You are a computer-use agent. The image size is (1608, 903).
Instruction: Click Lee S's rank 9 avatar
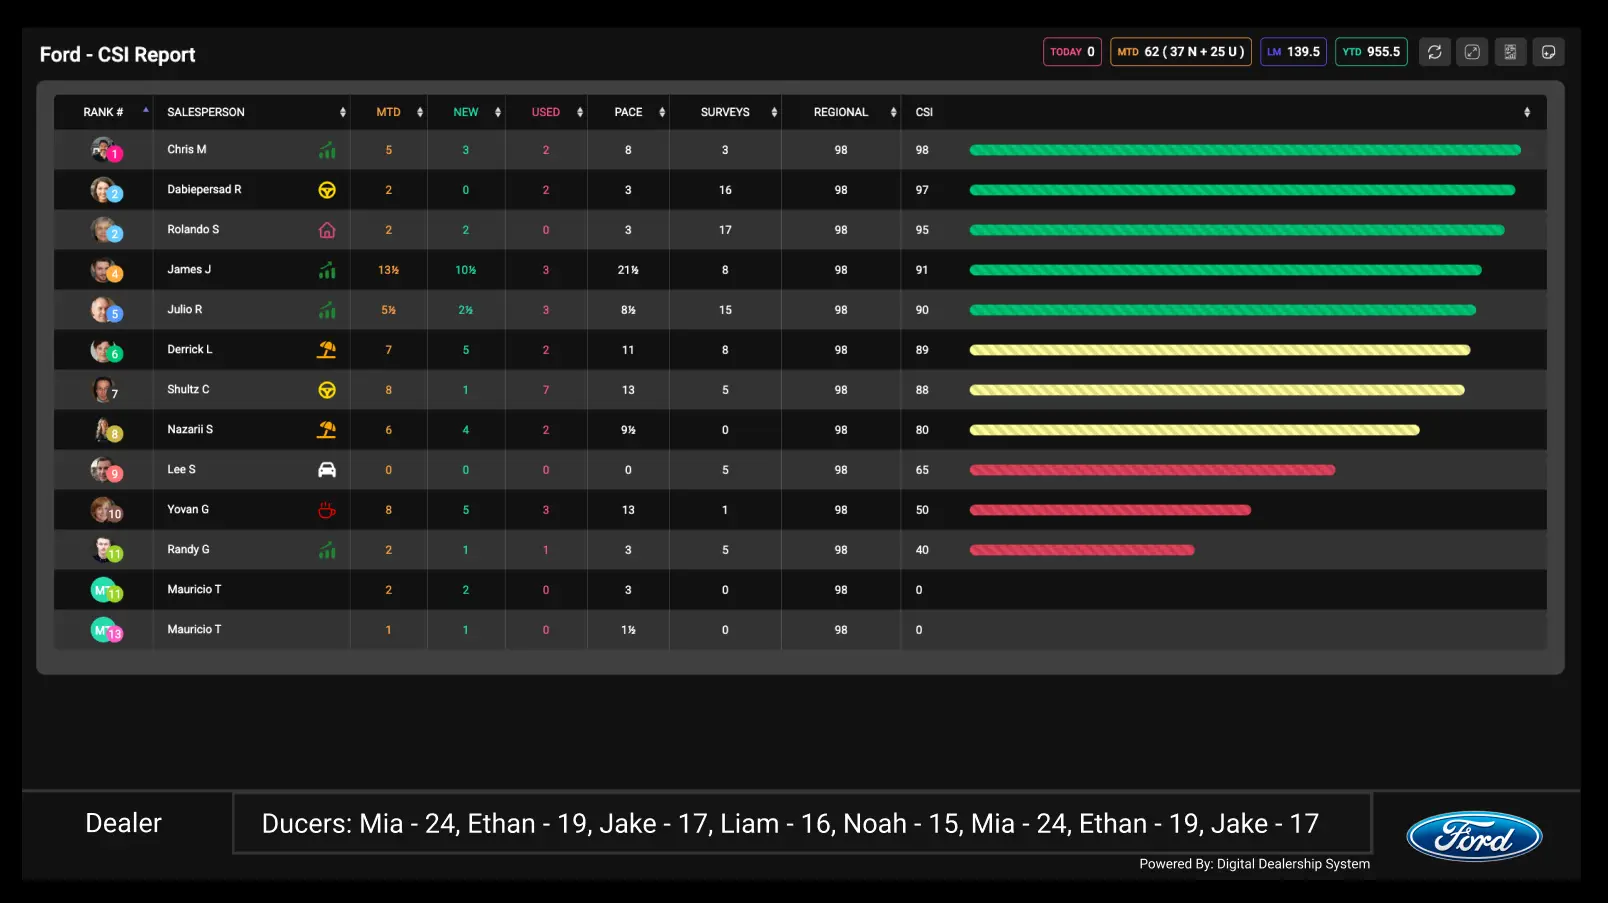pyautogui.click(x=105, y=470)
